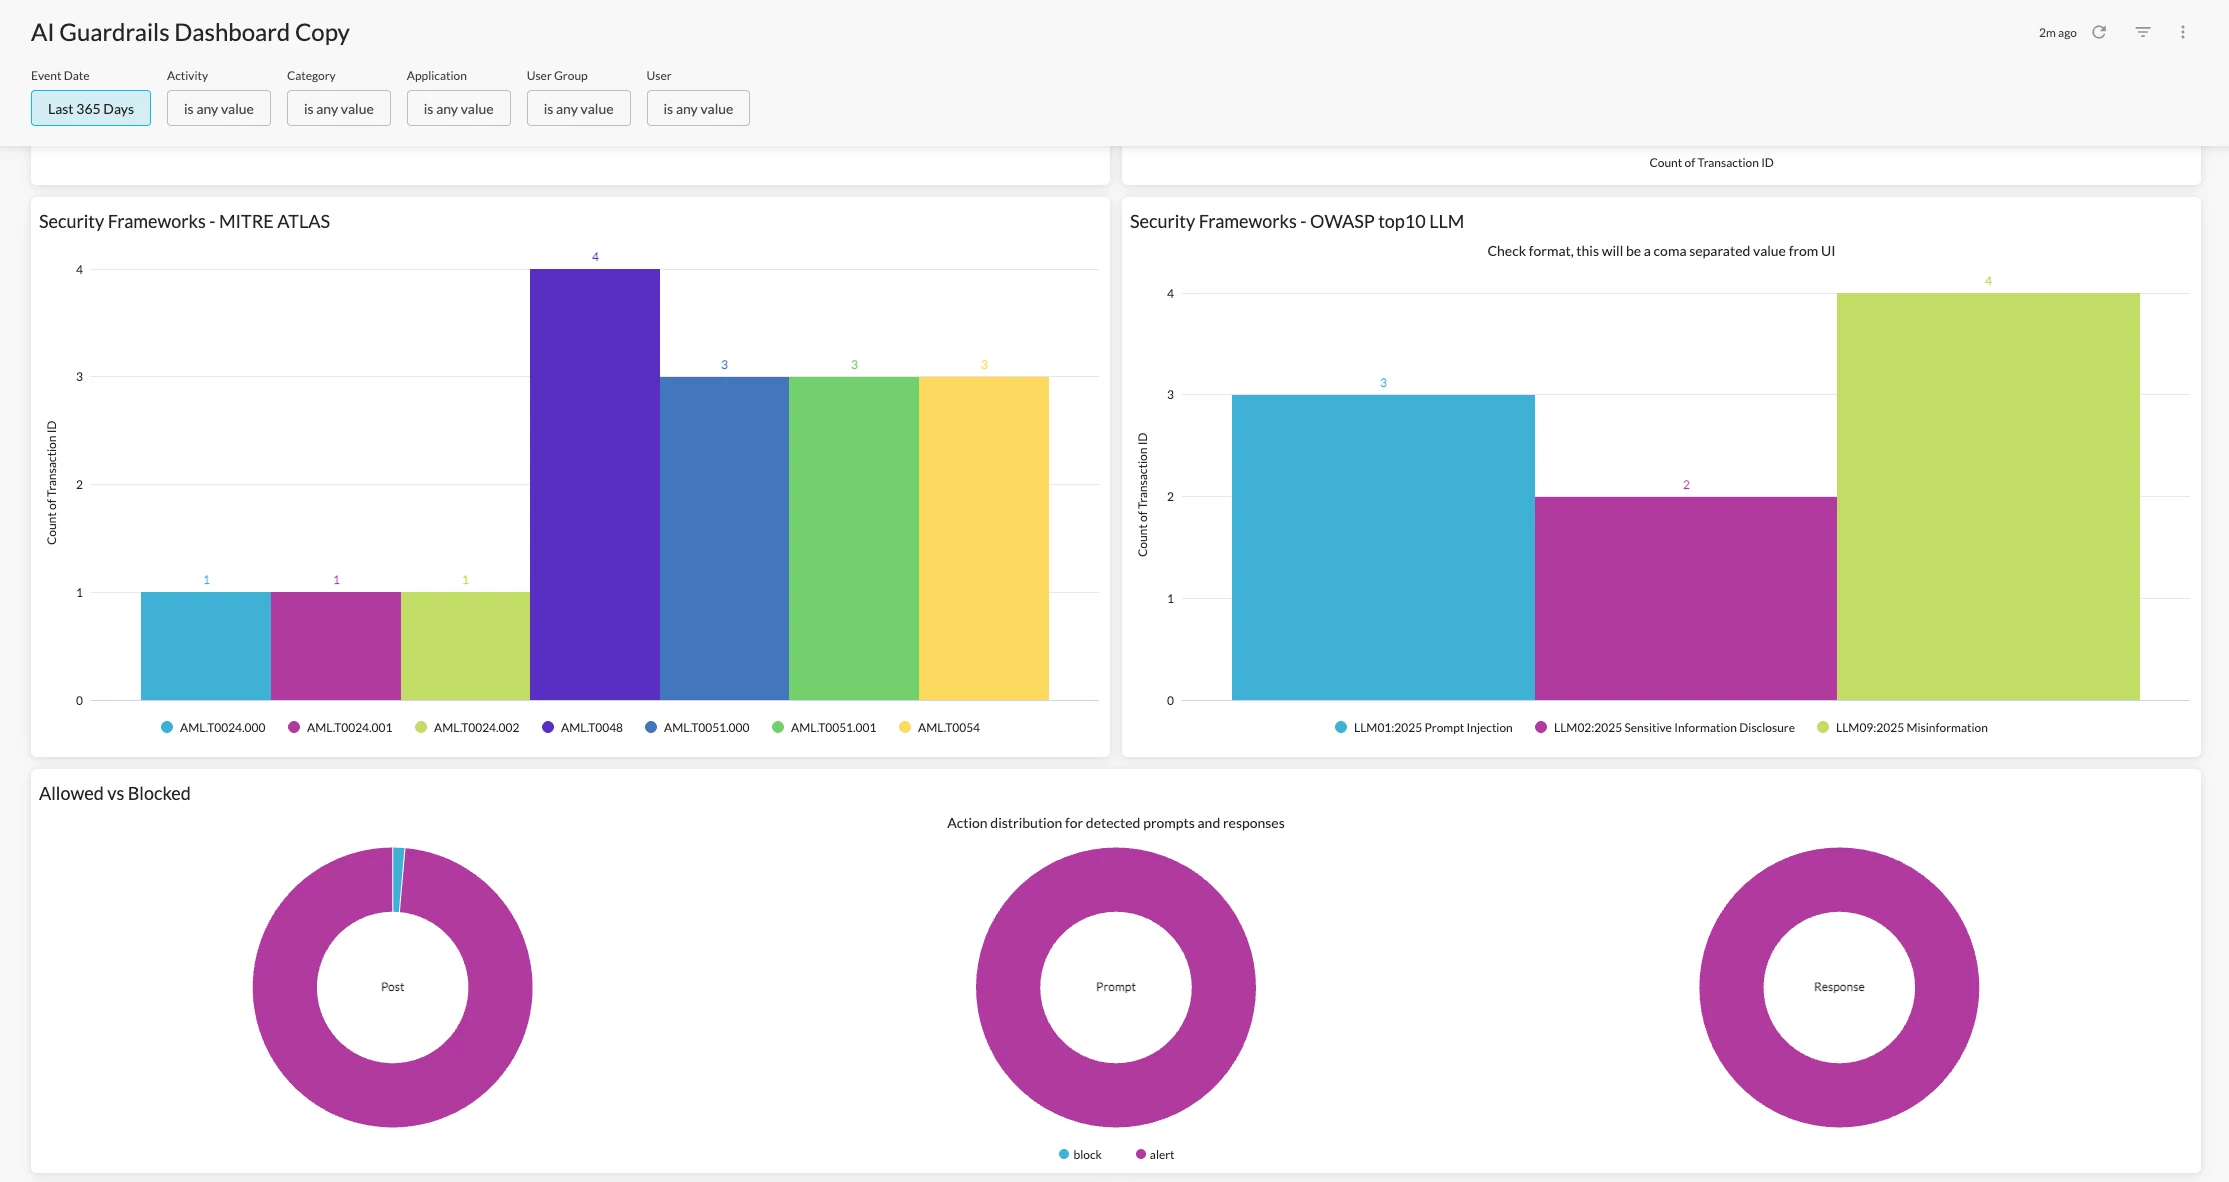The height and width of the screenshot is (1182, 2229).
Task: Toggle AML.T0024.000 legend series
Action: click(x=221, y=728)
